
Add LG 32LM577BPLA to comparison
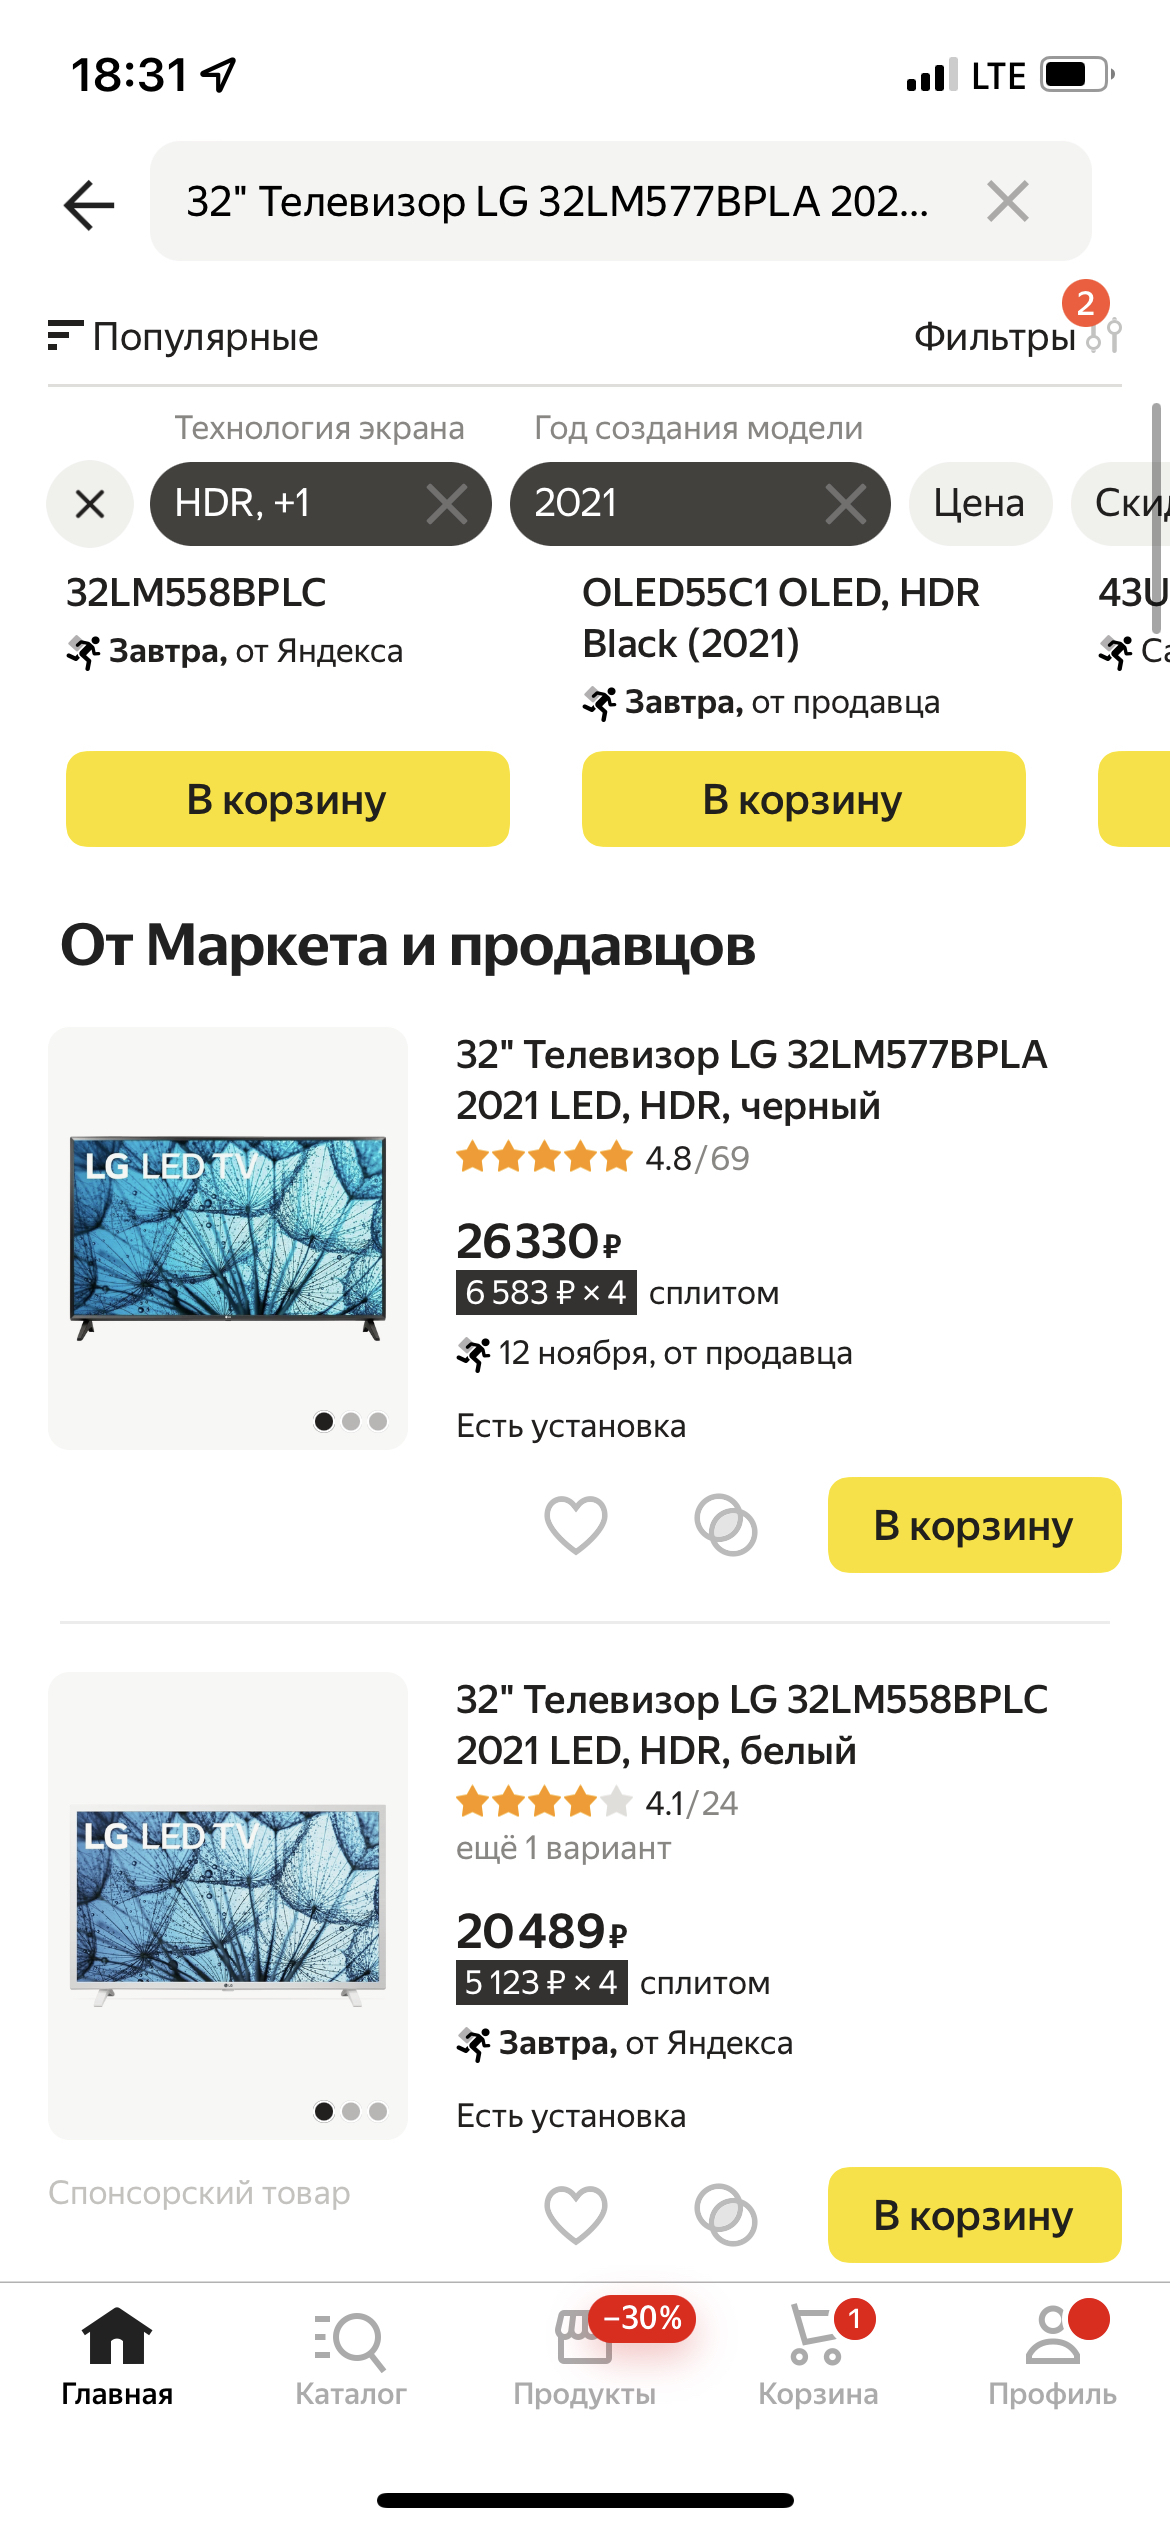(725, 1524)
